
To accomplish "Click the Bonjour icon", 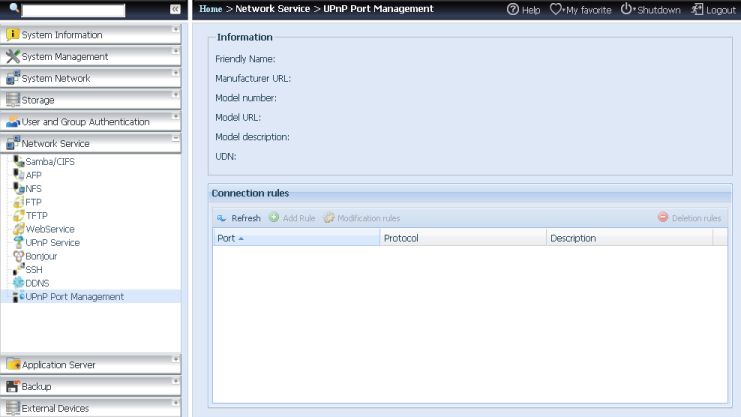I will click(x=18, y=256).
